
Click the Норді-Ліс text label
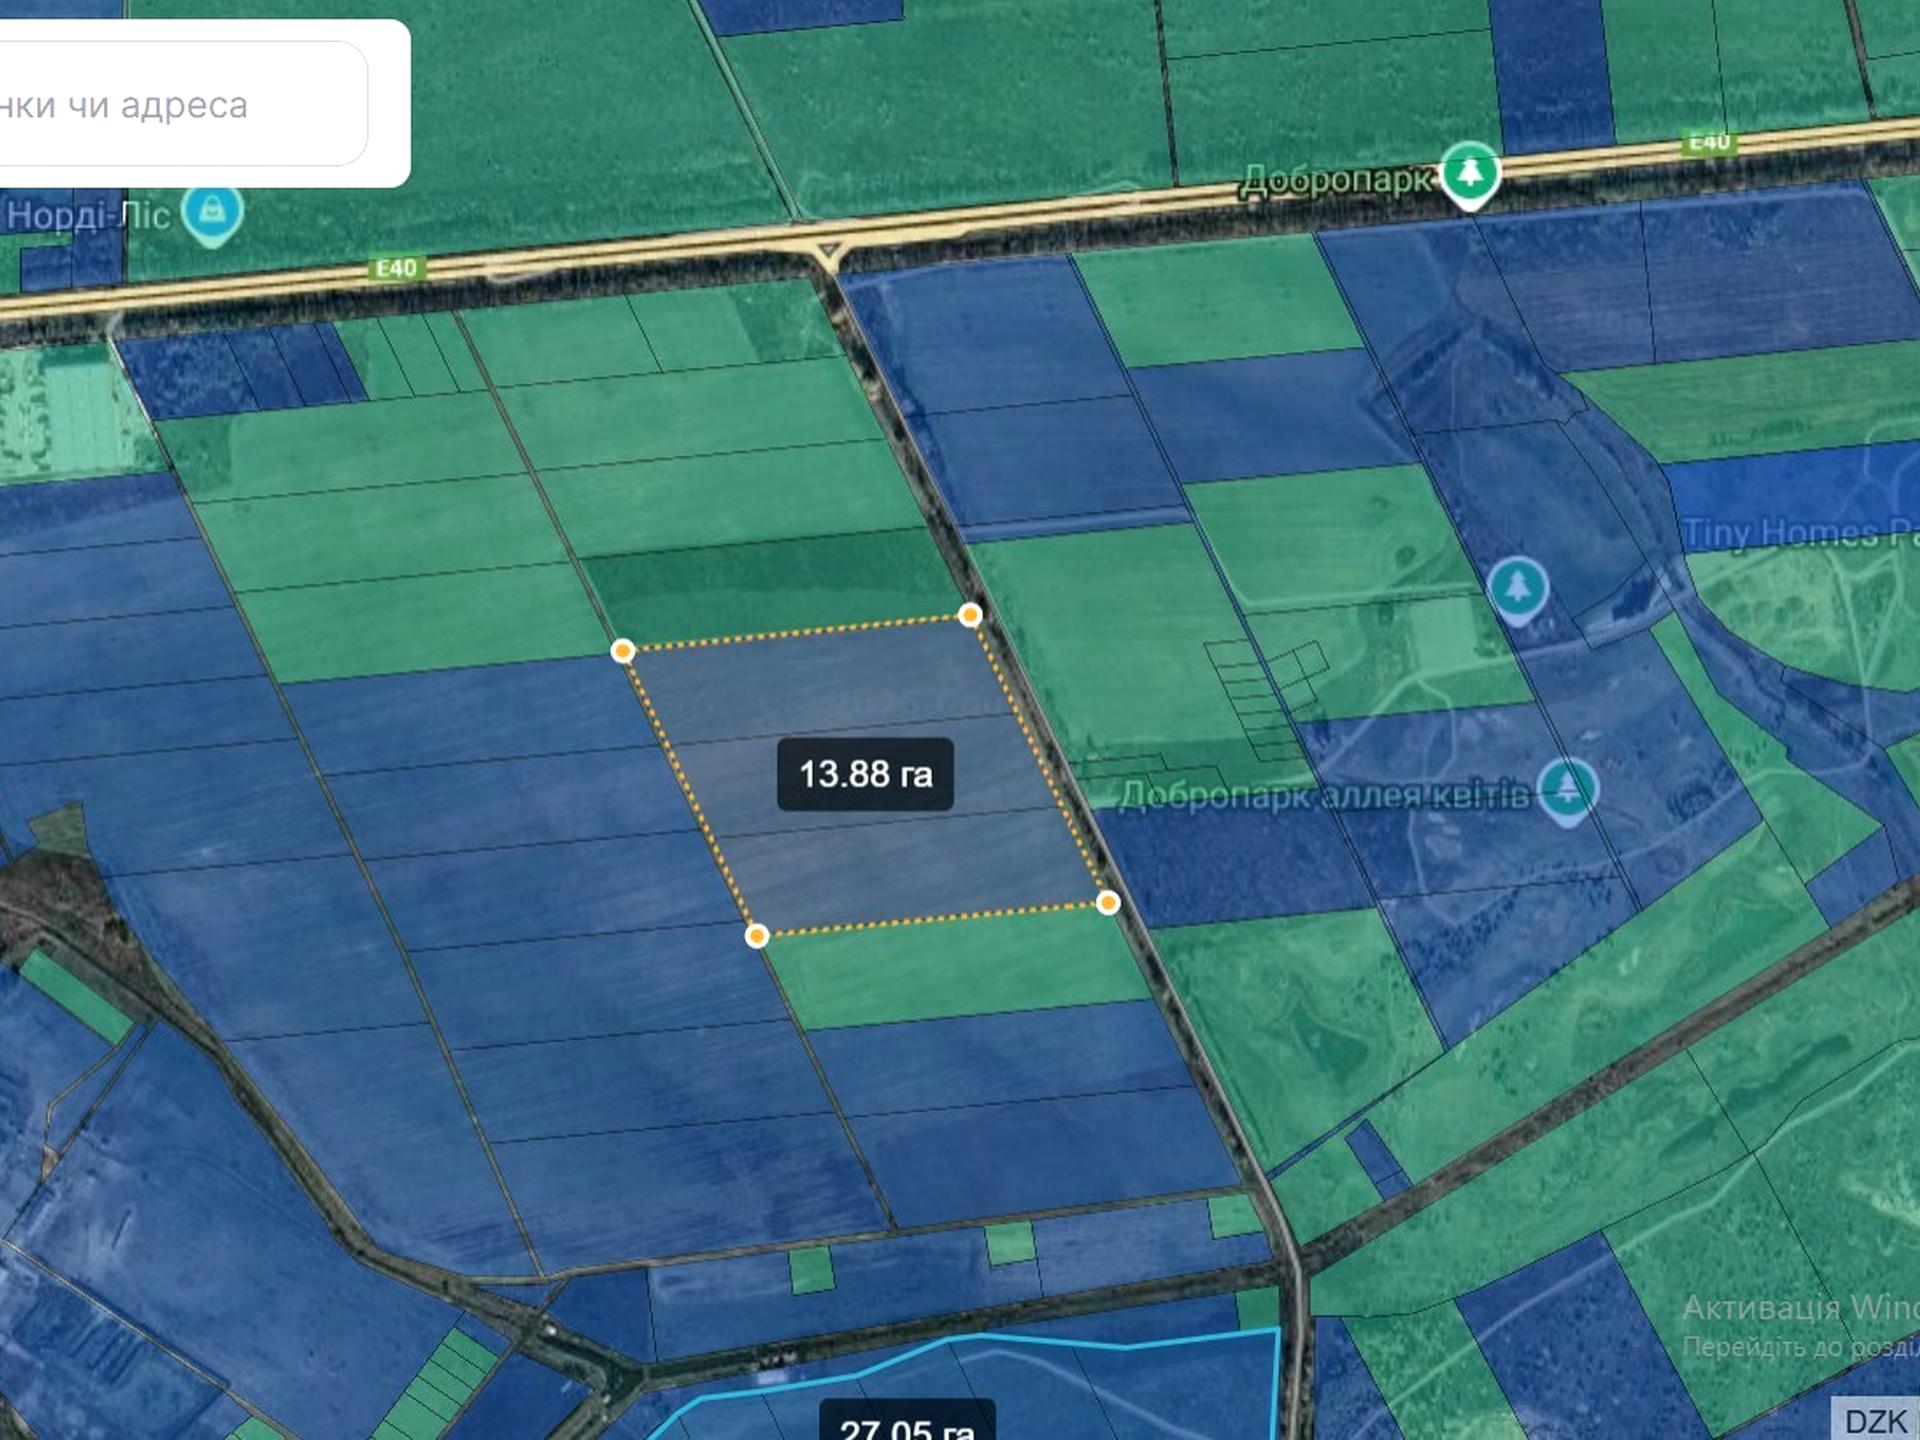click(x=88, y=215)
